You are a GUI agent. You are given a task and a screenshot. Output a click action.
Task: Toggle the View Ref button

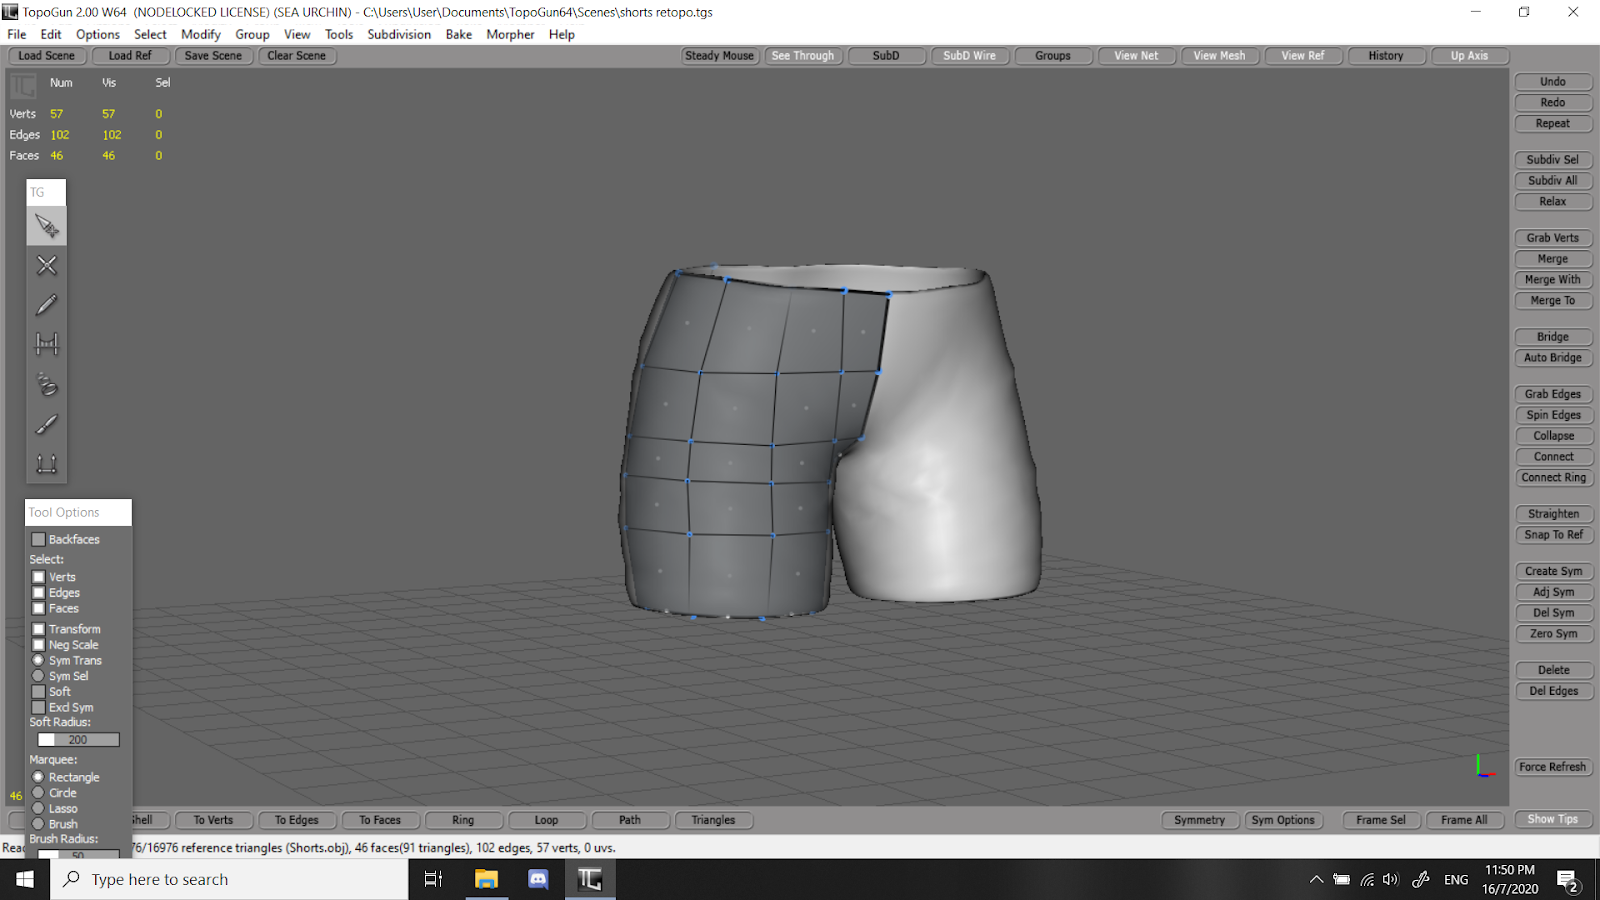(x=1303, y=56)
